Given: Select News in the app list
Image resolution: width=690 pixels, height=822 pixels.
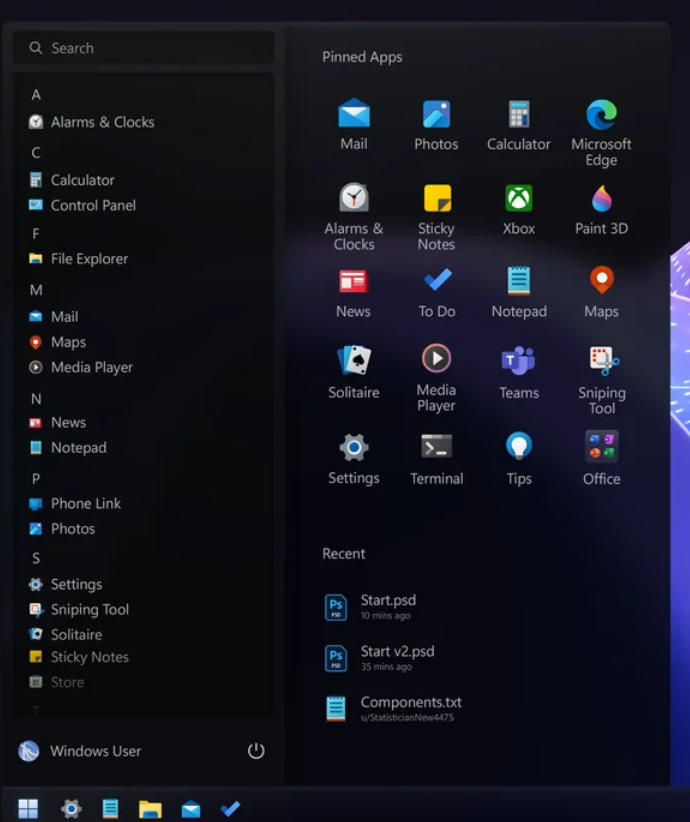Looking at the screenshot, I should [x=57, y=423].
